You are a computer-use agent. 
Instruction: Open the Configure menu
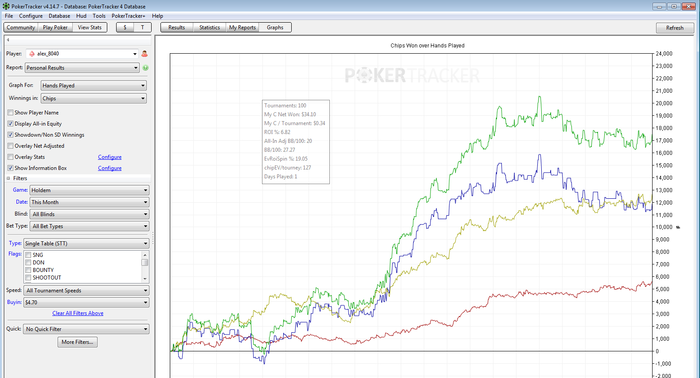tap(31, 16)
